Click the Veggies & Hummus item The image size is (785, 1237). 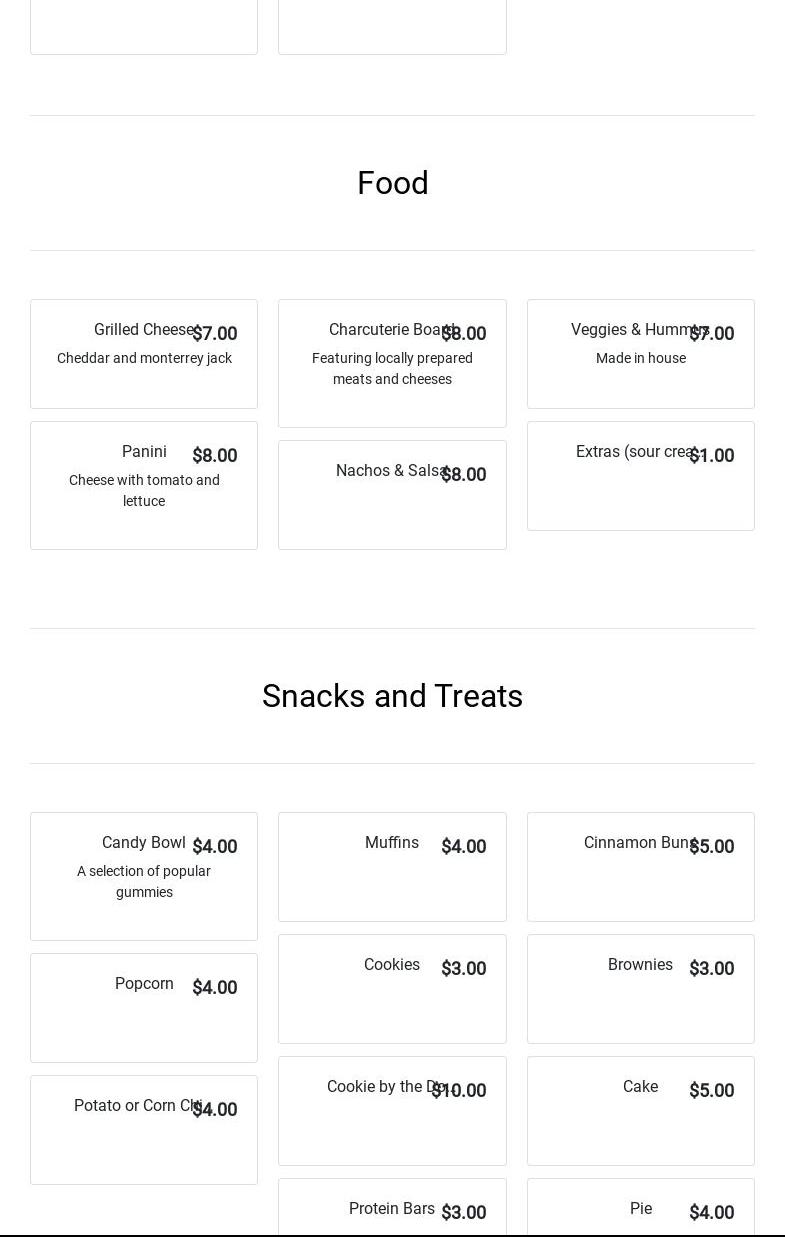tap(640, 354)
